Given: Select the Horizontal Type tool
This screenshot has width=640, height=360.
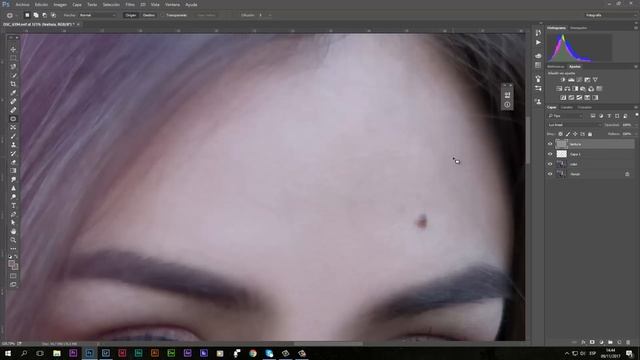Looking at the screenshot, I should (13, 205).
